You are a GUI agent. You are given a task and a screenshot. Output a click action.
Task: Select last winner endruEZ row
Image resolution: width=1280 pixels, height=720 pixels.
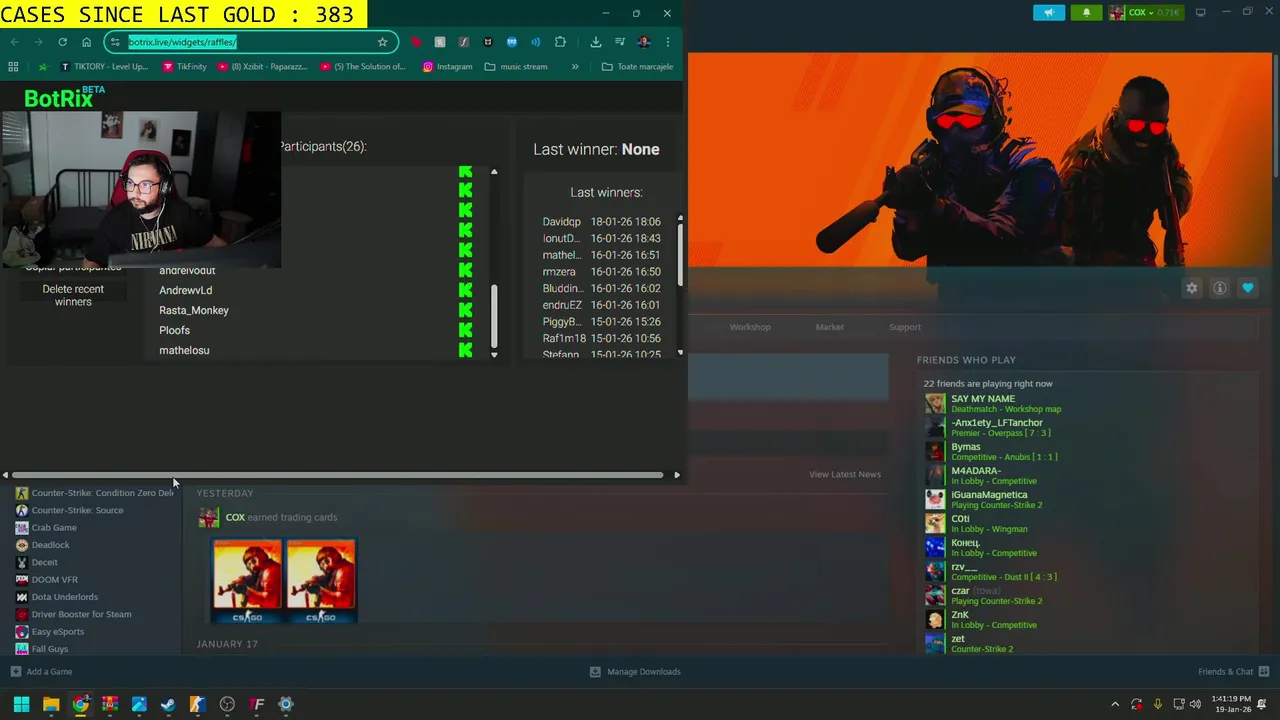coord(601,305)
